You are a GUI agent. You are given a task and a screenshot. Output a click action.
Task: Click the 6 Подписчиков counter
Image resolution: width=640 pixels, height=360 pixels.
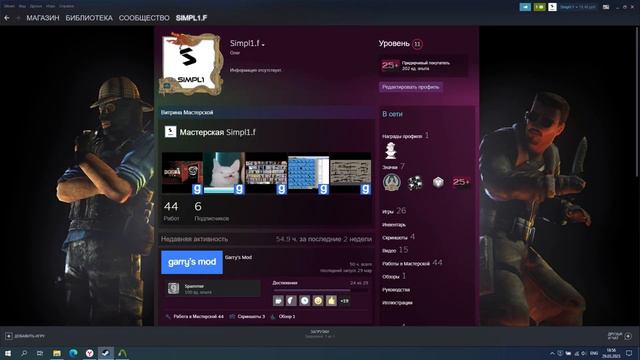(211, 211)
